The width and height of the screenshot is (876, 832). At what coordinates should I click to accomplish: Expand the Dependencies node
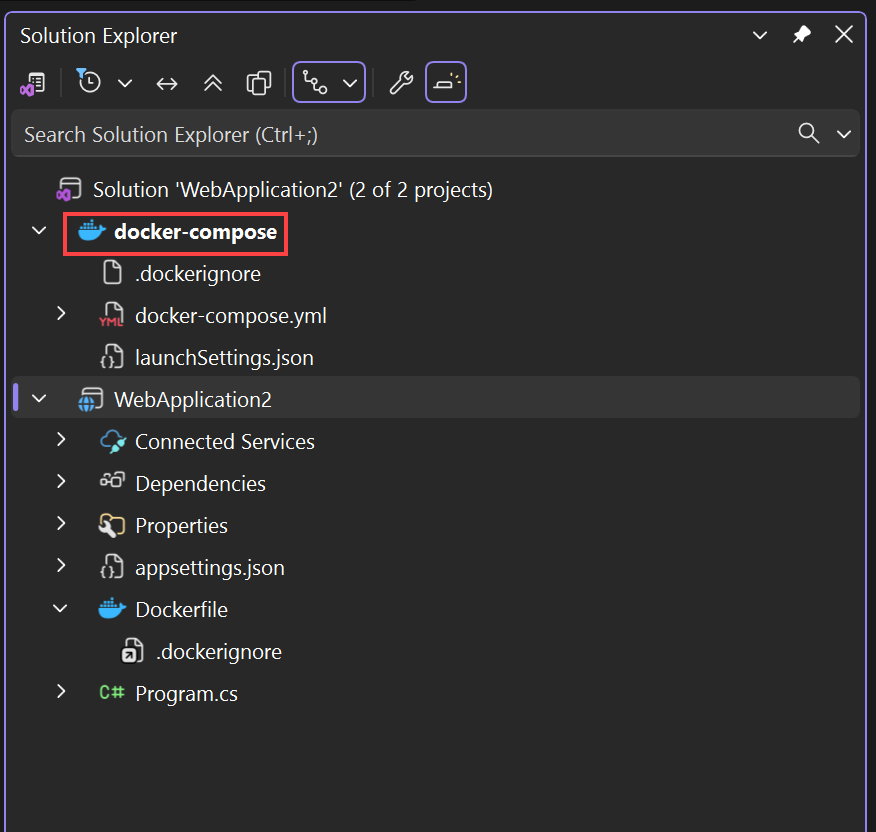[x=61, y=483]
